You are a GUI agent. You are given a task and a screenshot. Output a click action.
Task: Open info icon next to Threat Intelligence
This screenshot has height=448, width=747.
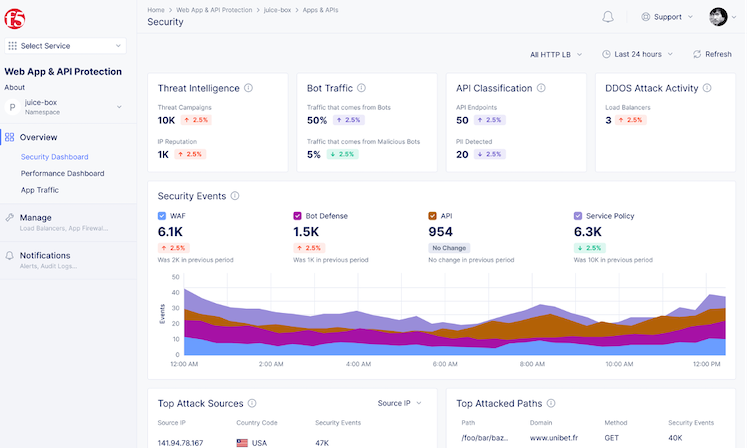[x=248, y=88]
